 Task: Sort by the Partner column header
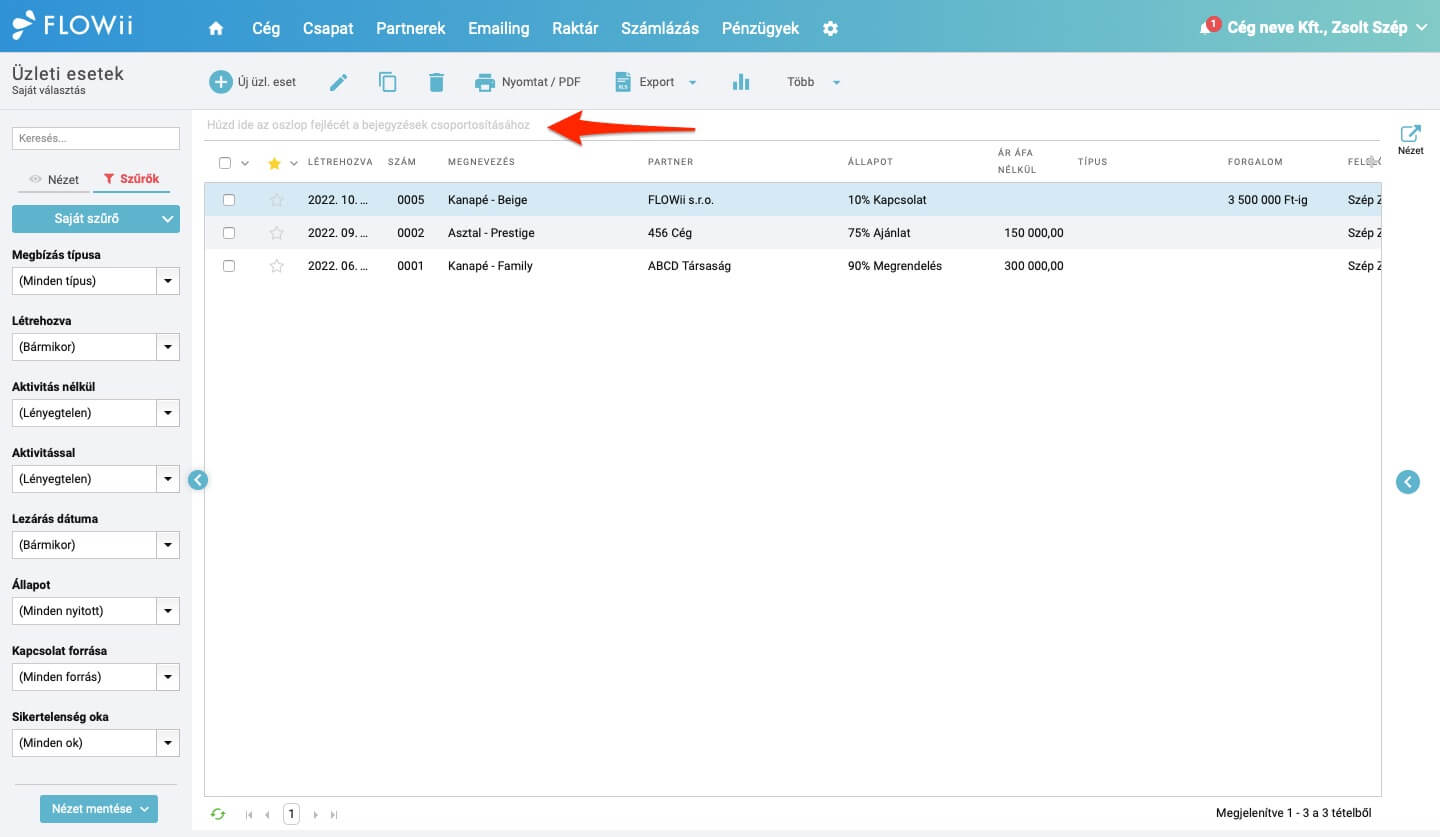(670, 162)
